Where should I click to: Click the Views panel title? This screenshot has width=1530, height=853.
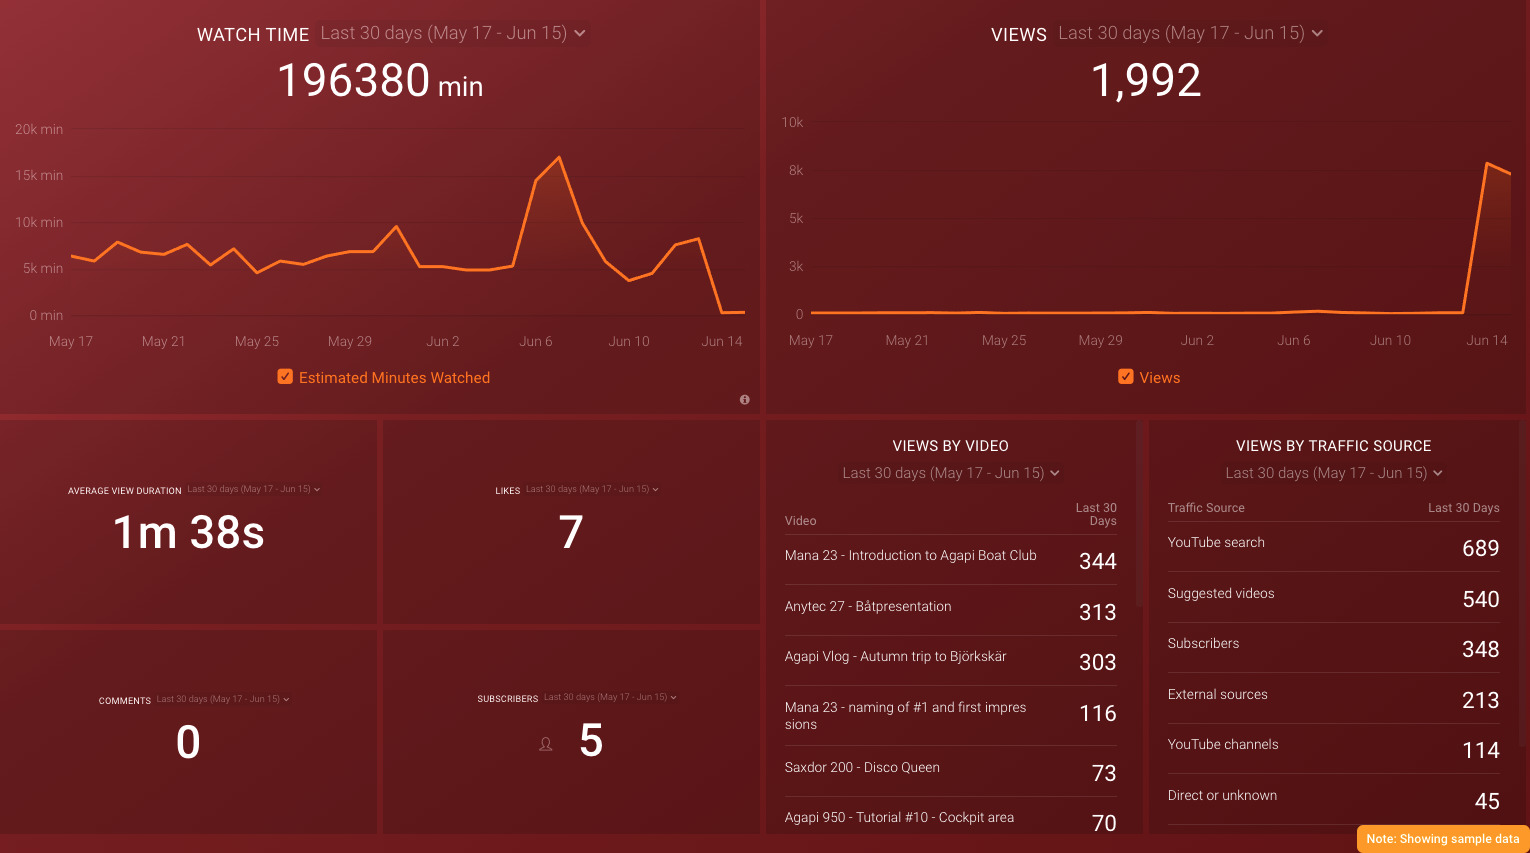click(1019, 33)
